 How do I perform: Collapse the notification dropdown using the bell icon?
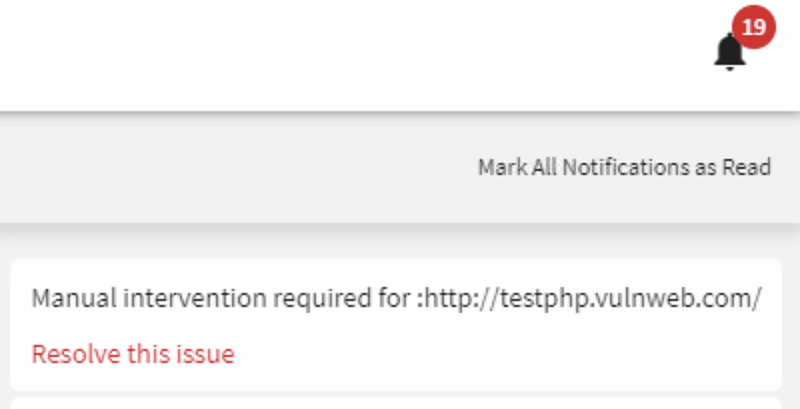729,52
